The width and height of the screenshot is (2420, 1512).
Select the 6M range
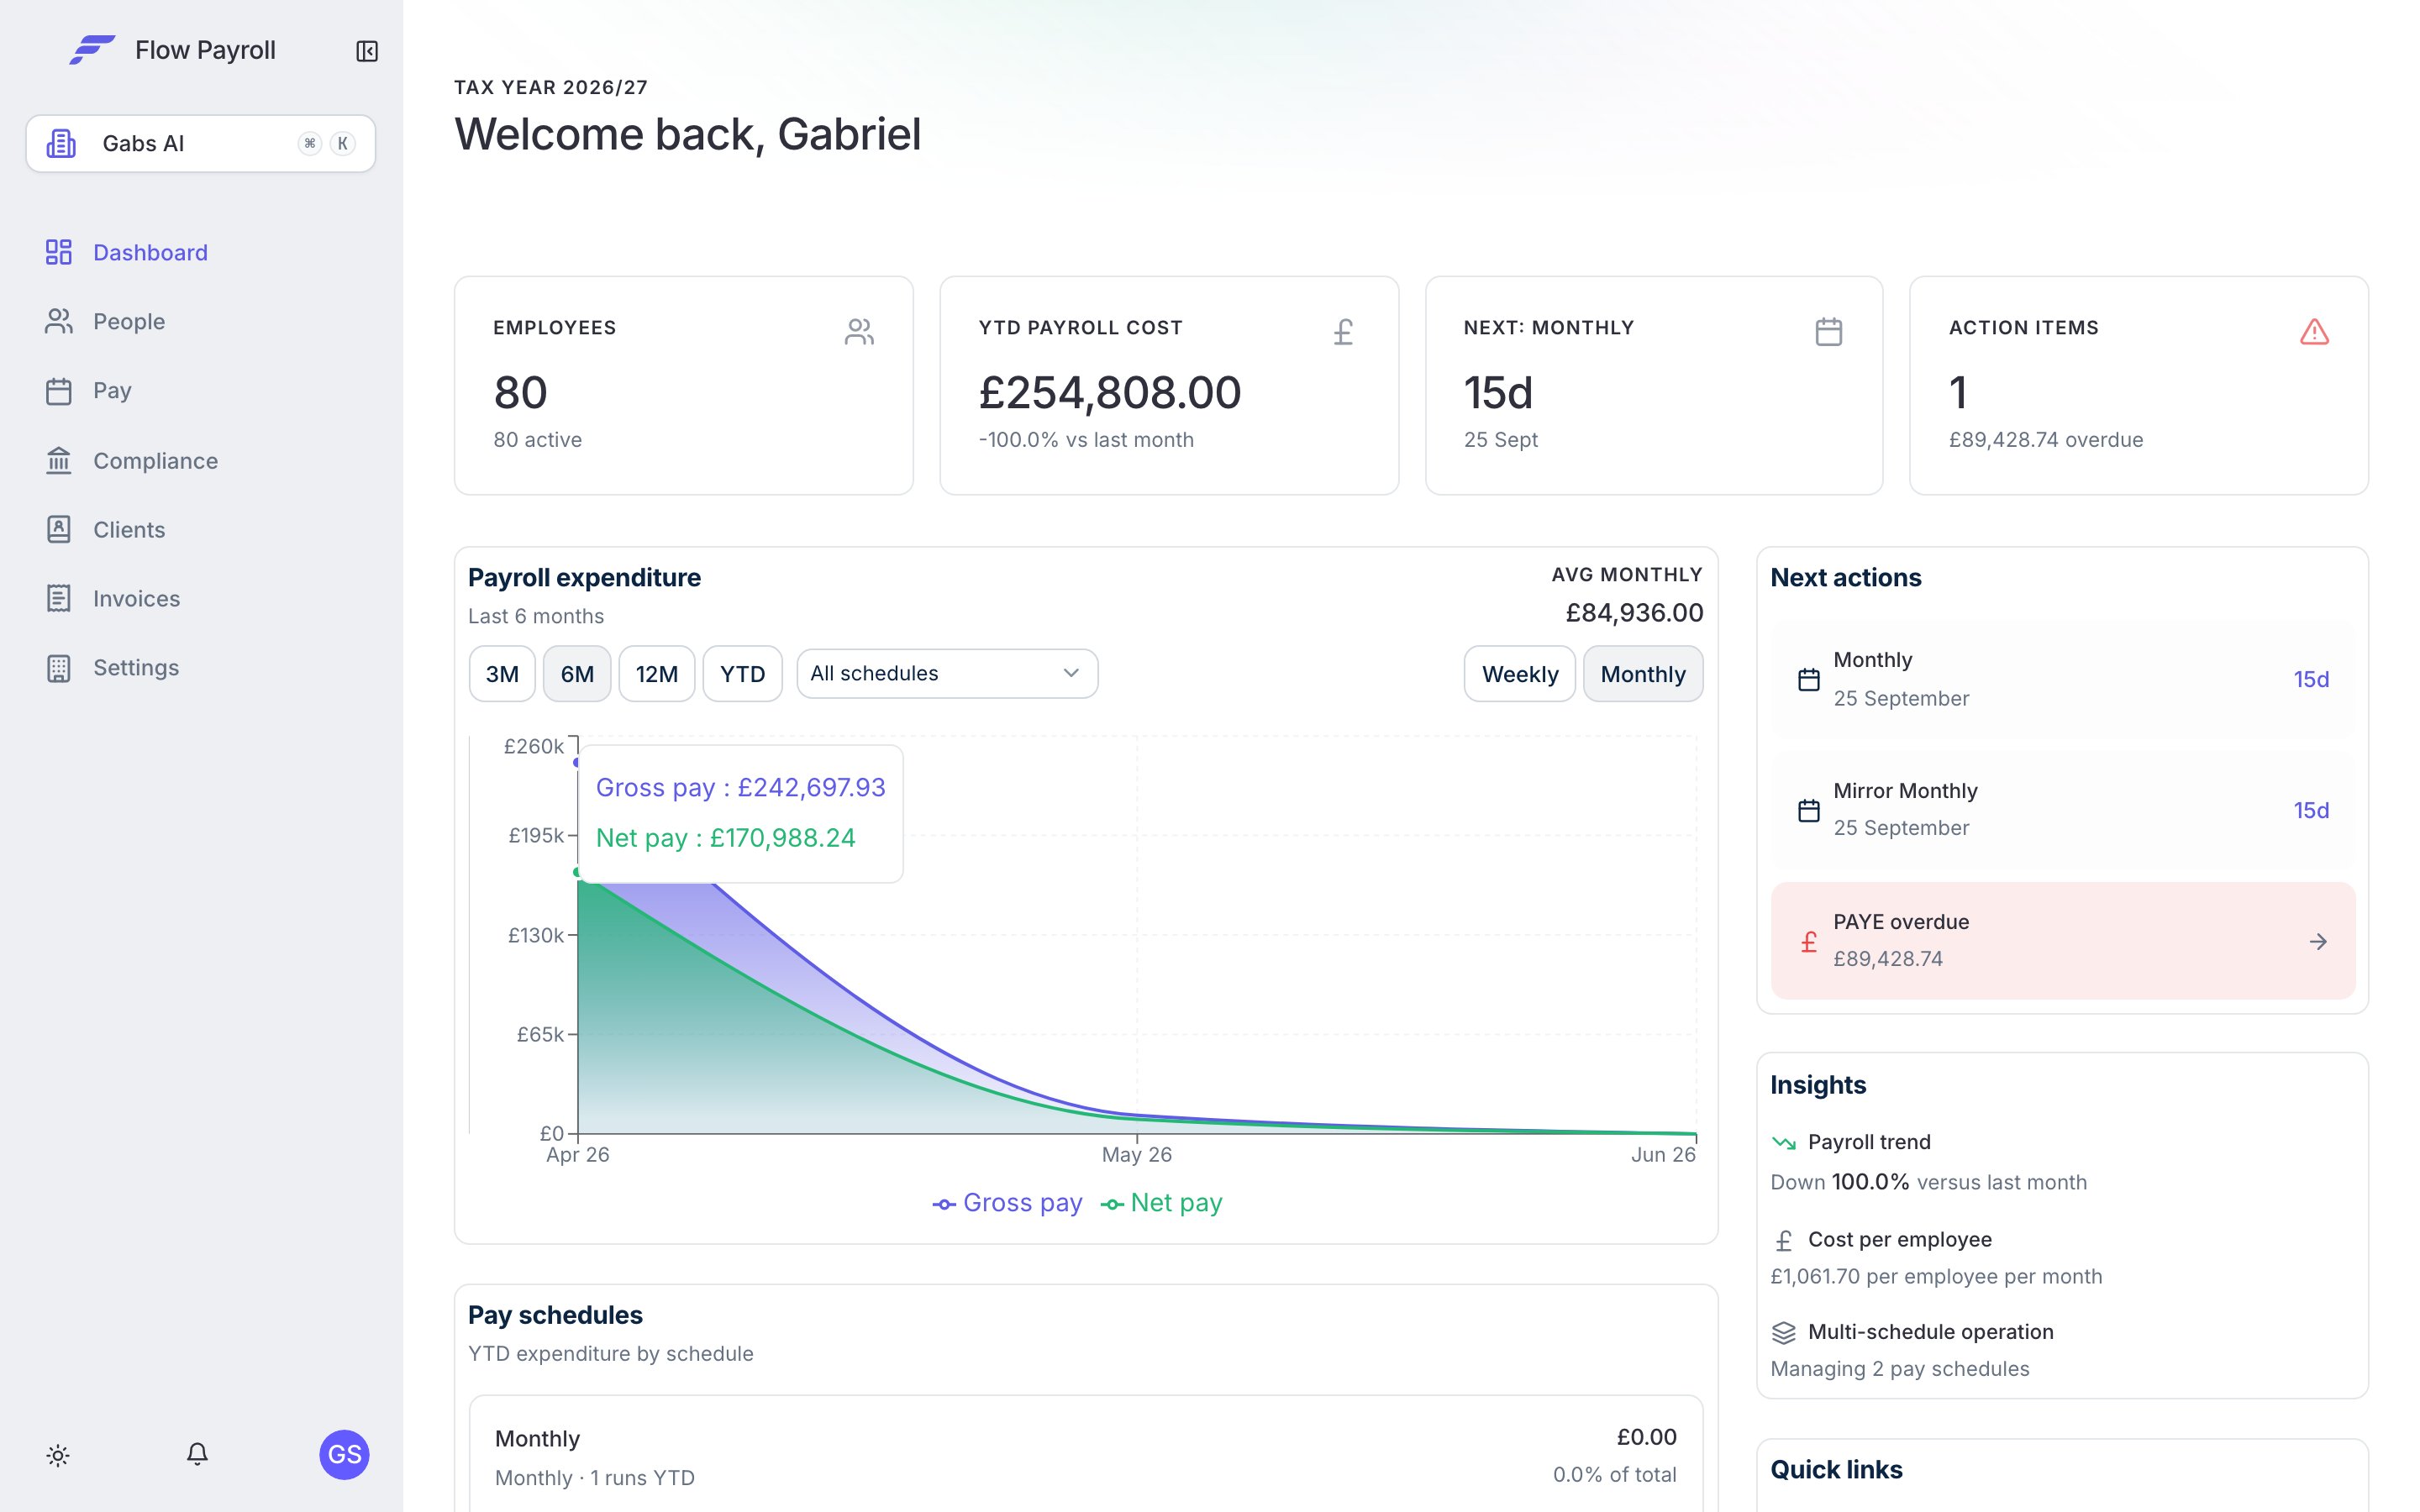577,674
